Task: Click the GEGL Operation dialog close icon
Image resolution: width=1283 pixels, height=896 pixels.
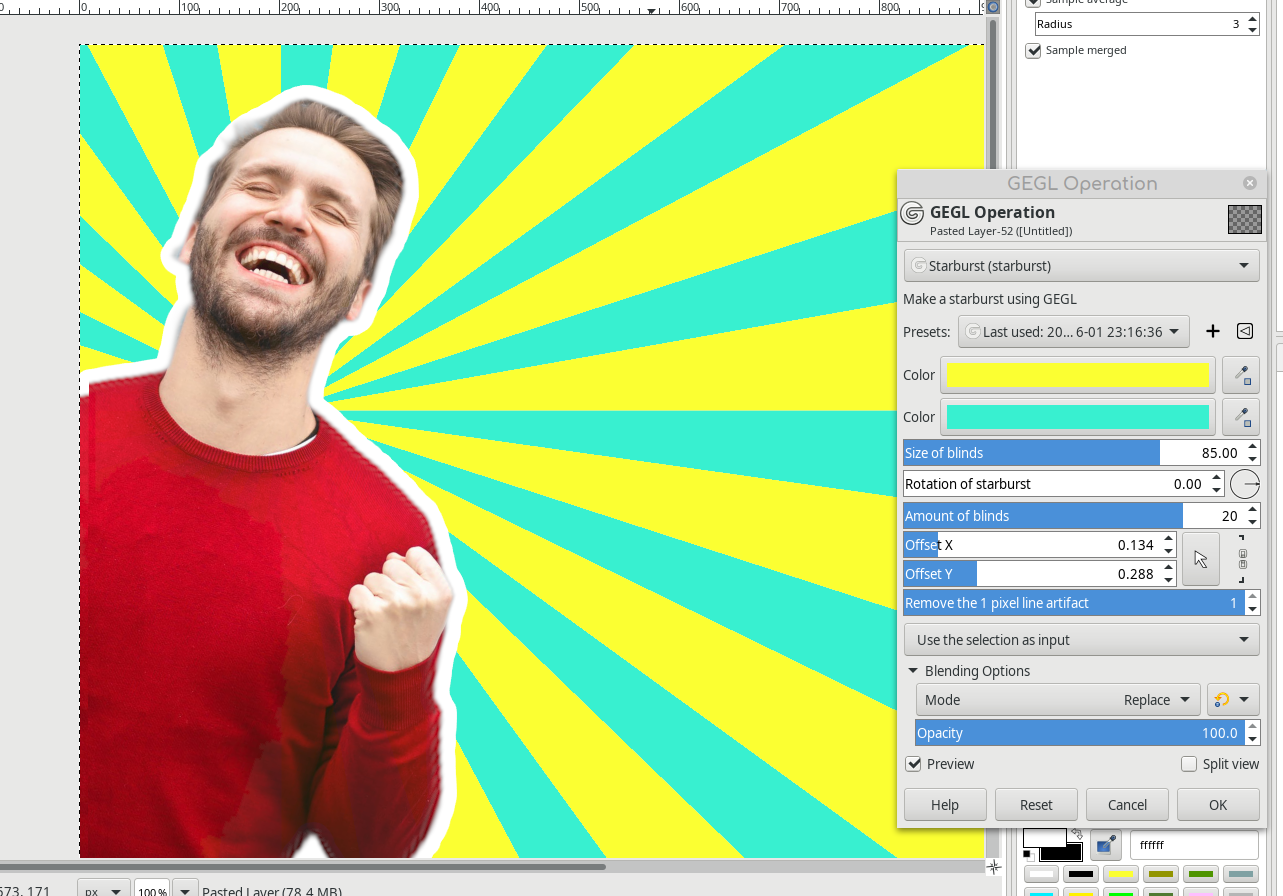Action: 1249,184
